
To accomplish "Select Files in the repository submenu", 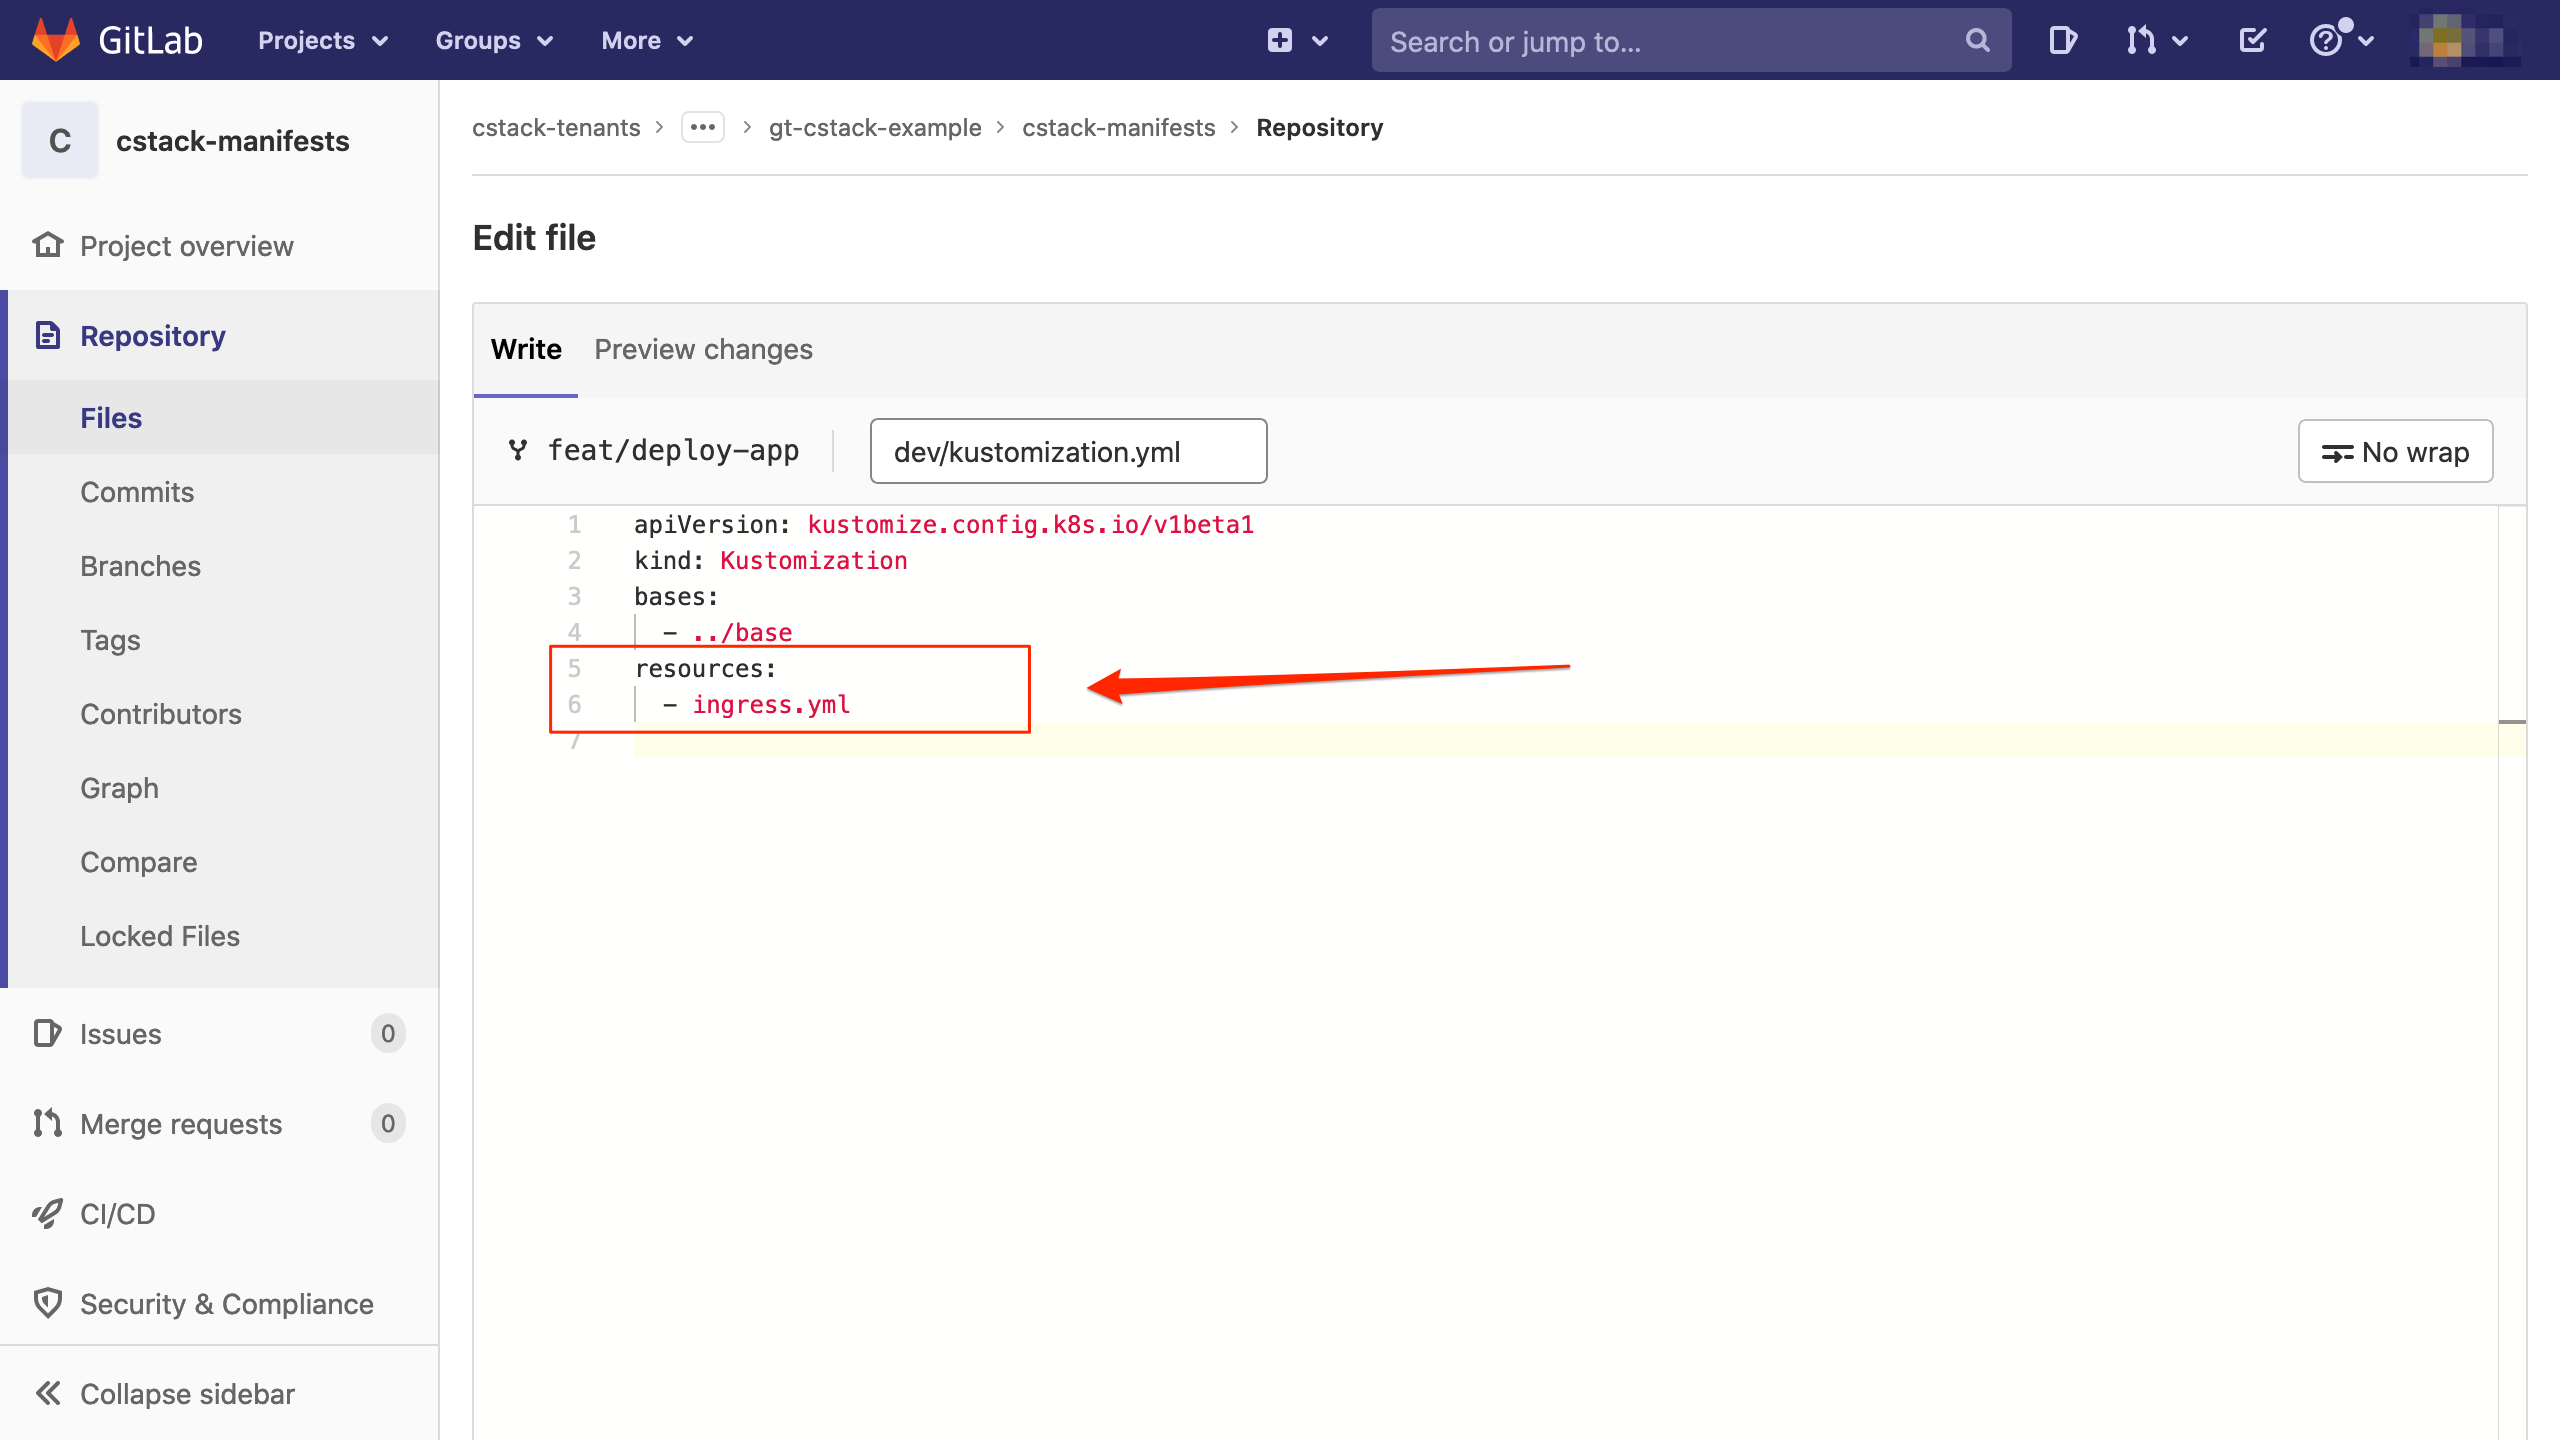I will [x=111, y=418].
